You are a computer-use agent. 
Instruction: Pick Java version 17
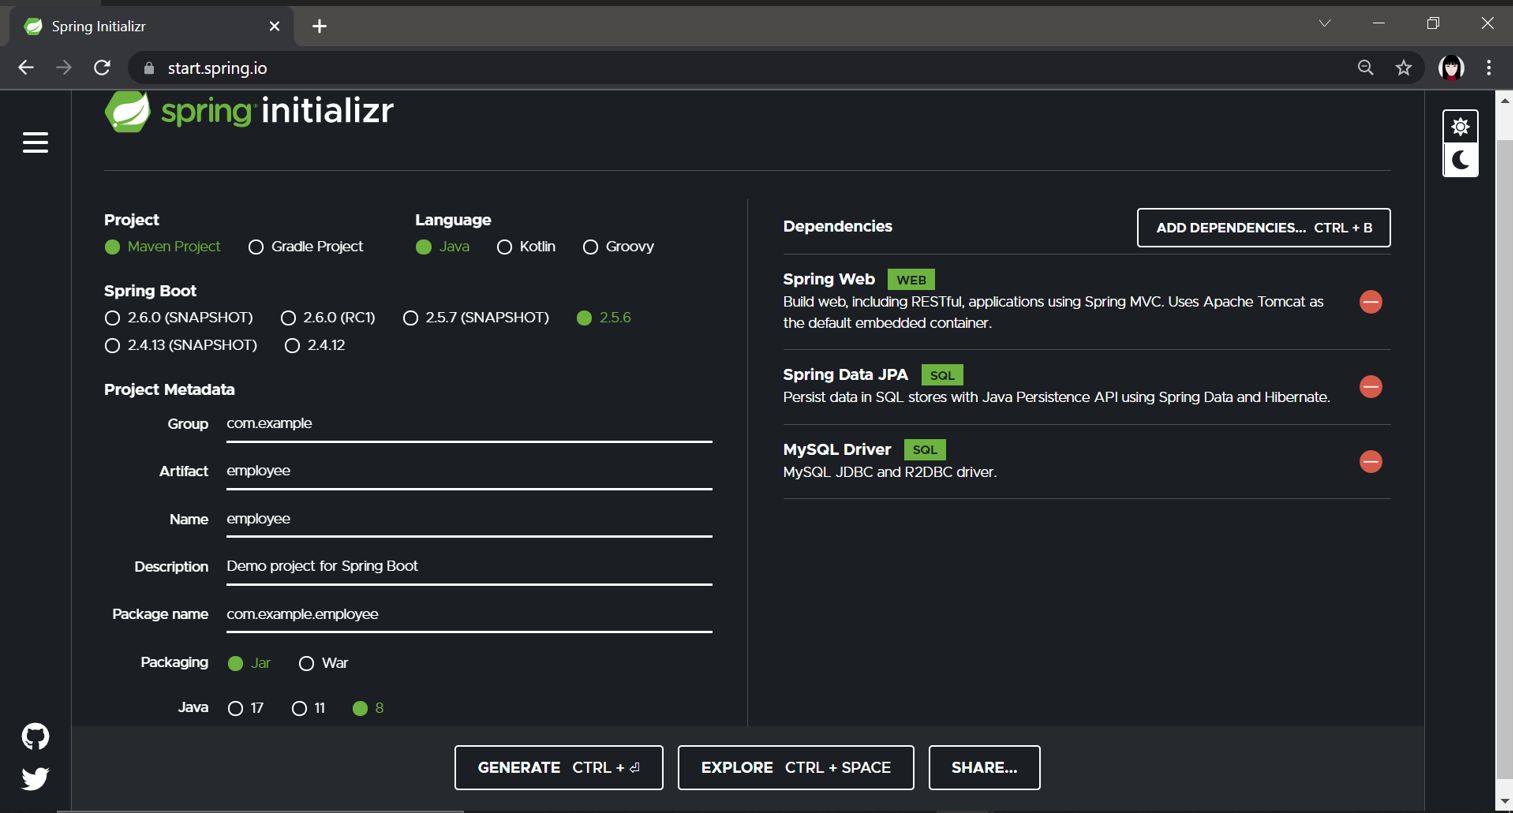pyautogui.click(x=245, y=708)
